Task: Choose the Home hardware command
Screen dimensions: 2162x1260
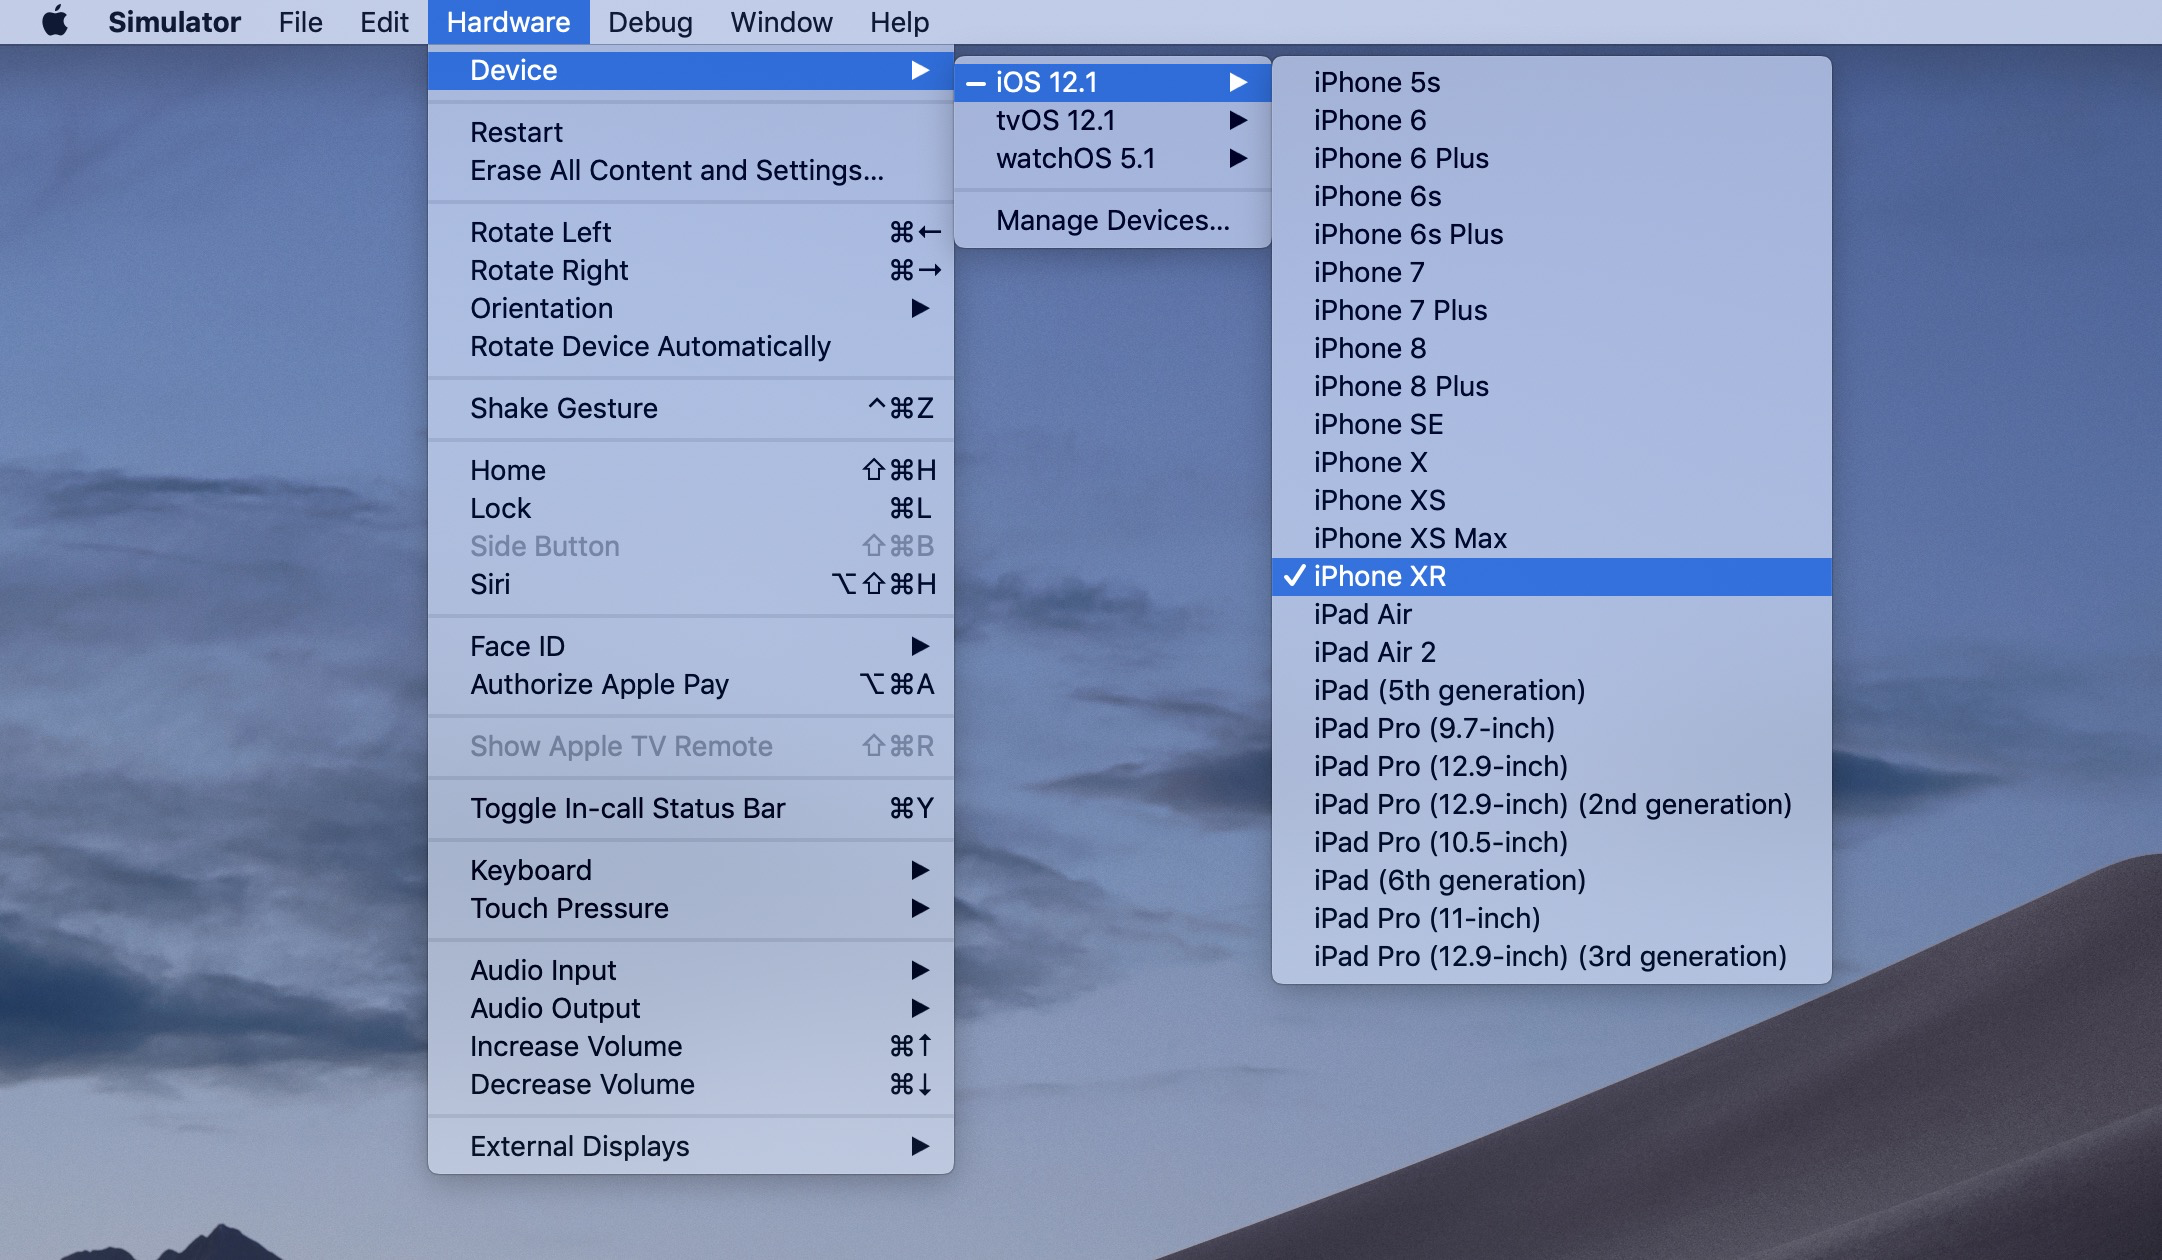Action: [690, 470]
